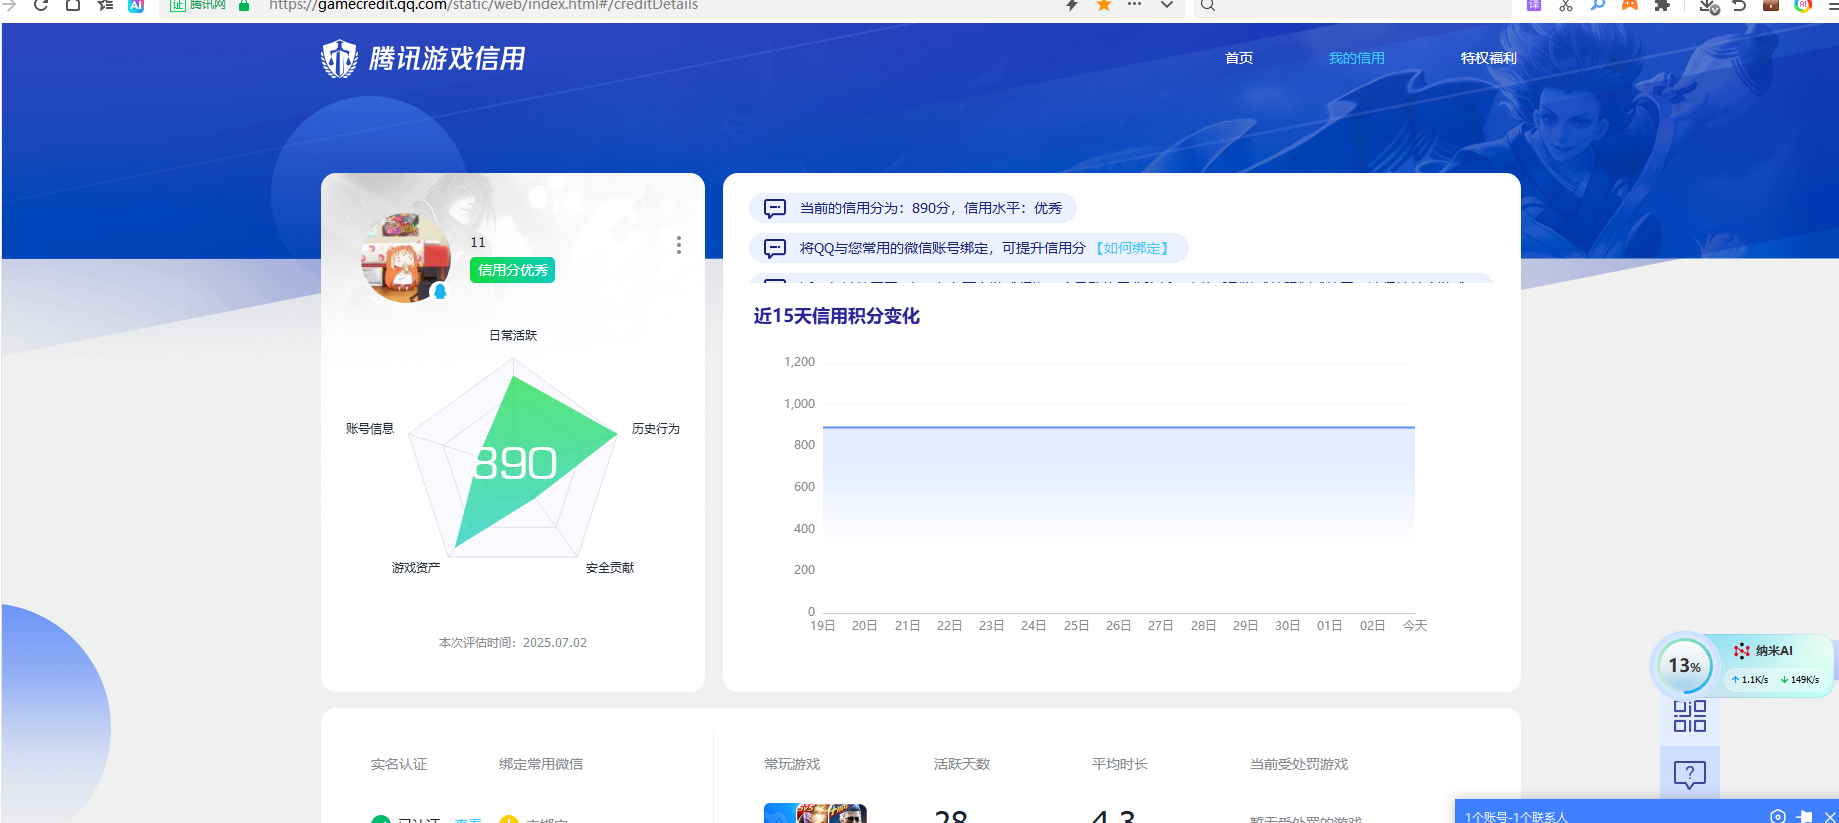This screenshot has height=823, width=1839.
Task: Click the 13% circular usage indicator
Action: [1684, 665]
